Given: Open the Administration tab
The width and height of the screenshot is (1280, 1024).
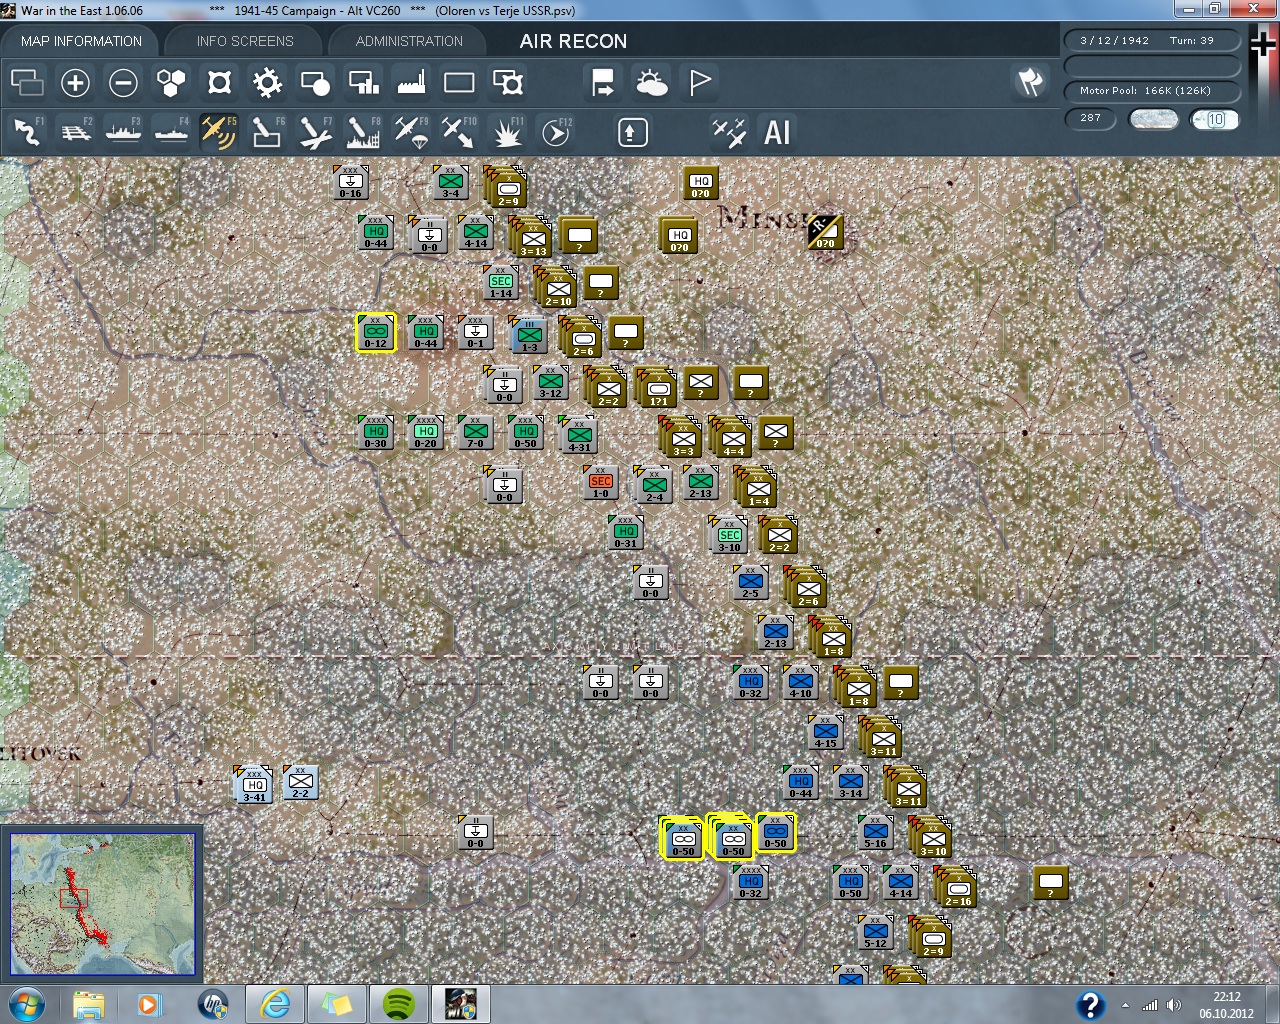Looking at the screenshot, I should (409, 41).
